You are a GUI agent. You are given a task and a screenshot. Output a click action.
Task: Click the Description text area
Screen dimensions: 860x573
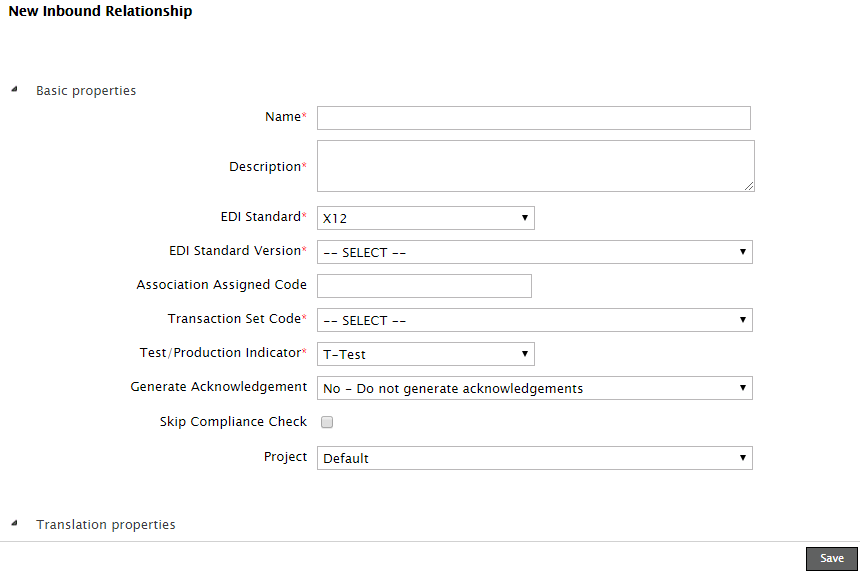[533, 165]
